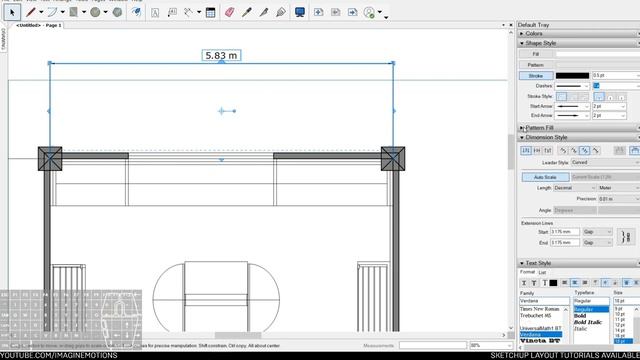Image resolution: width=640 pixels, height=360 pixels.
Task: Open Dimension tool dropdown arrow
Action: (x=199, y=12)
